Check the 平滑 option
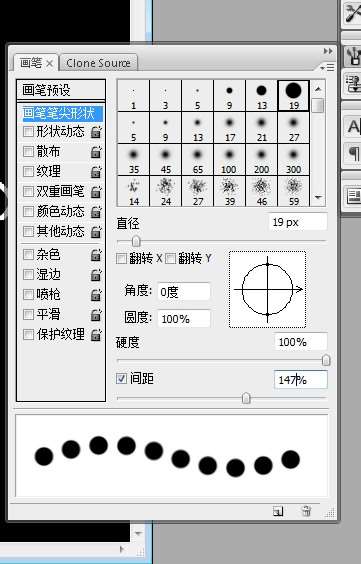This screenshot has width=361, height=564. pyautogui.click(x=28, y=315)
